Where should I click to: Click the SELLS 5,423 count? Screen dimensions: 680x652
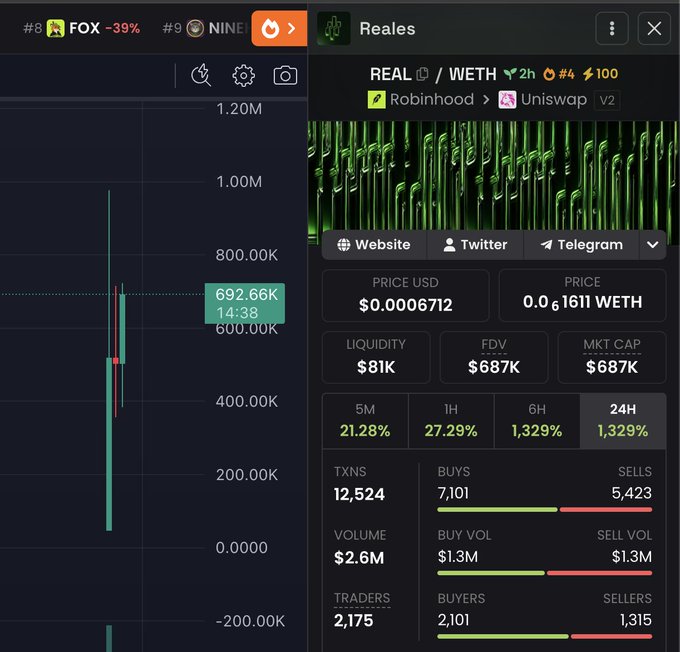click(x=631, y=493)
